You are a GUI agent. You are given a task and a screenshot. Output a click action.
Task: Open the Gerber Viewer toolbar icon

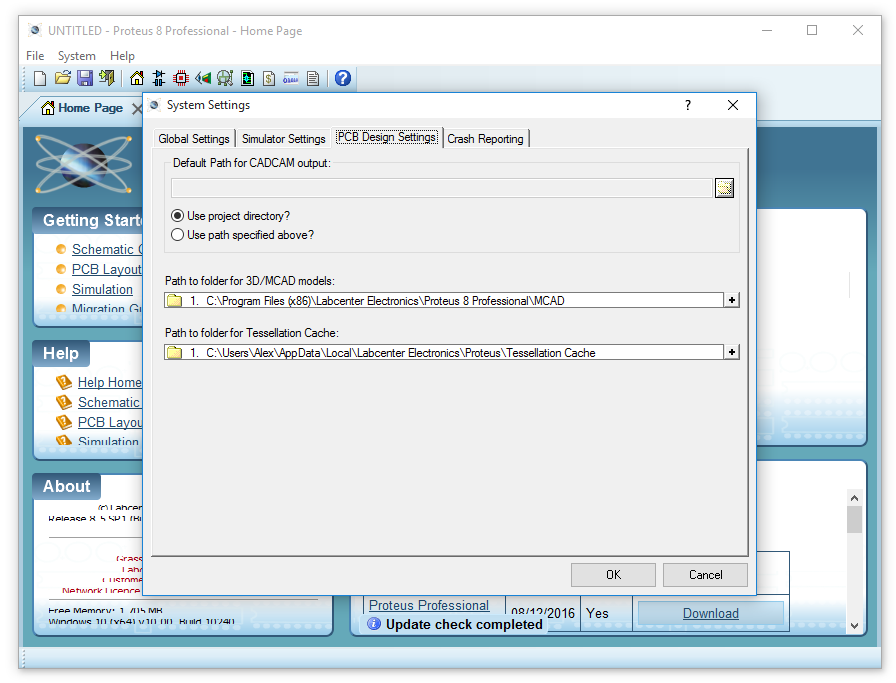pos(225,78)
